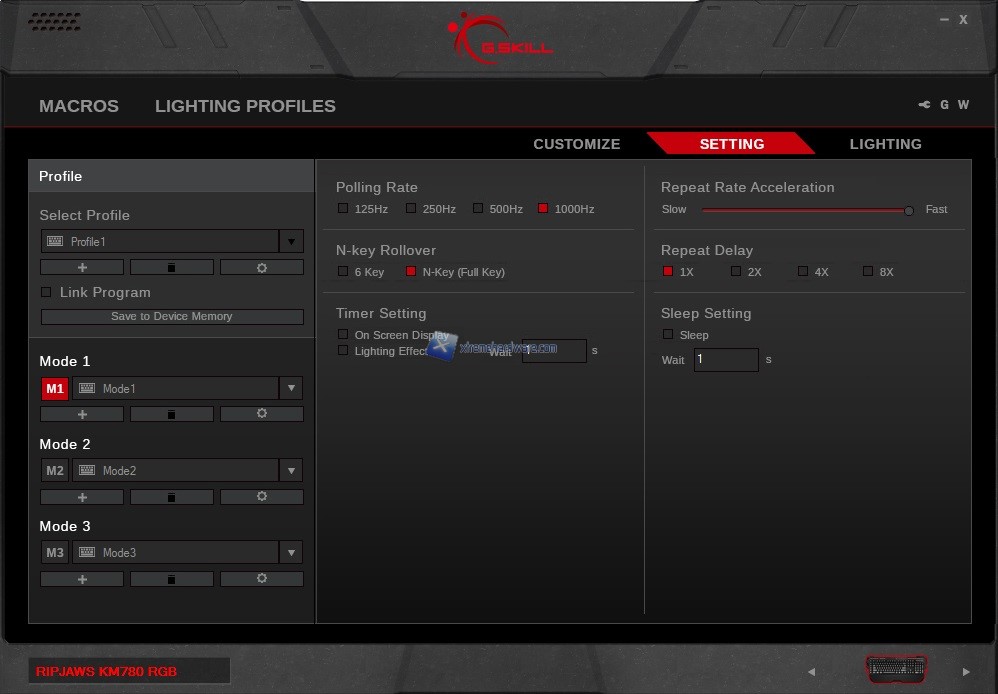This screenshot has width=998, height=694.
Task: Delete the selected profile with trash icon
Action: pos(171,267)
